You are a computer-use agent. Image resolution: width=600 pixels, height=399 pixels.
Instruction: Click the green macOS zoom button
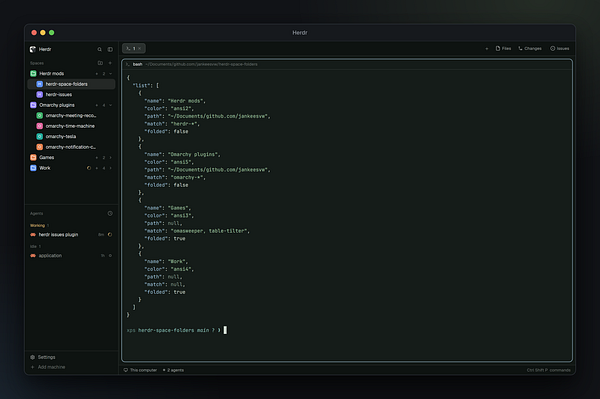coord(52,33)
